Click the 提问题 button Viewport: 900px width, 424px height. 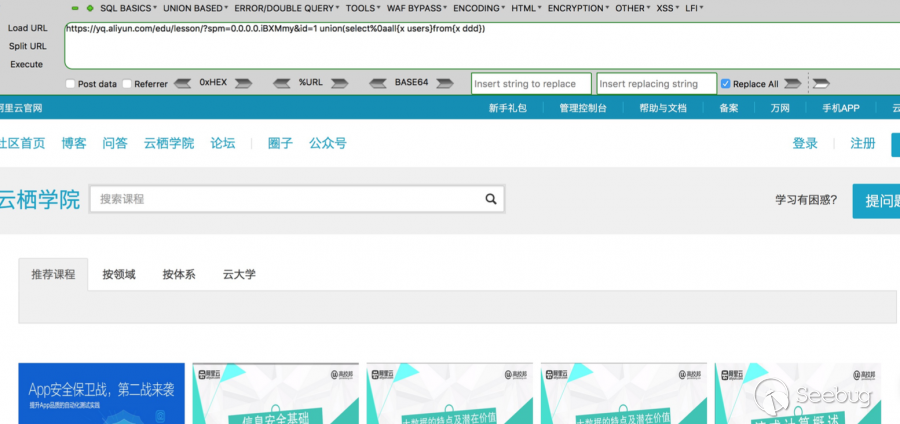(876, 201)
